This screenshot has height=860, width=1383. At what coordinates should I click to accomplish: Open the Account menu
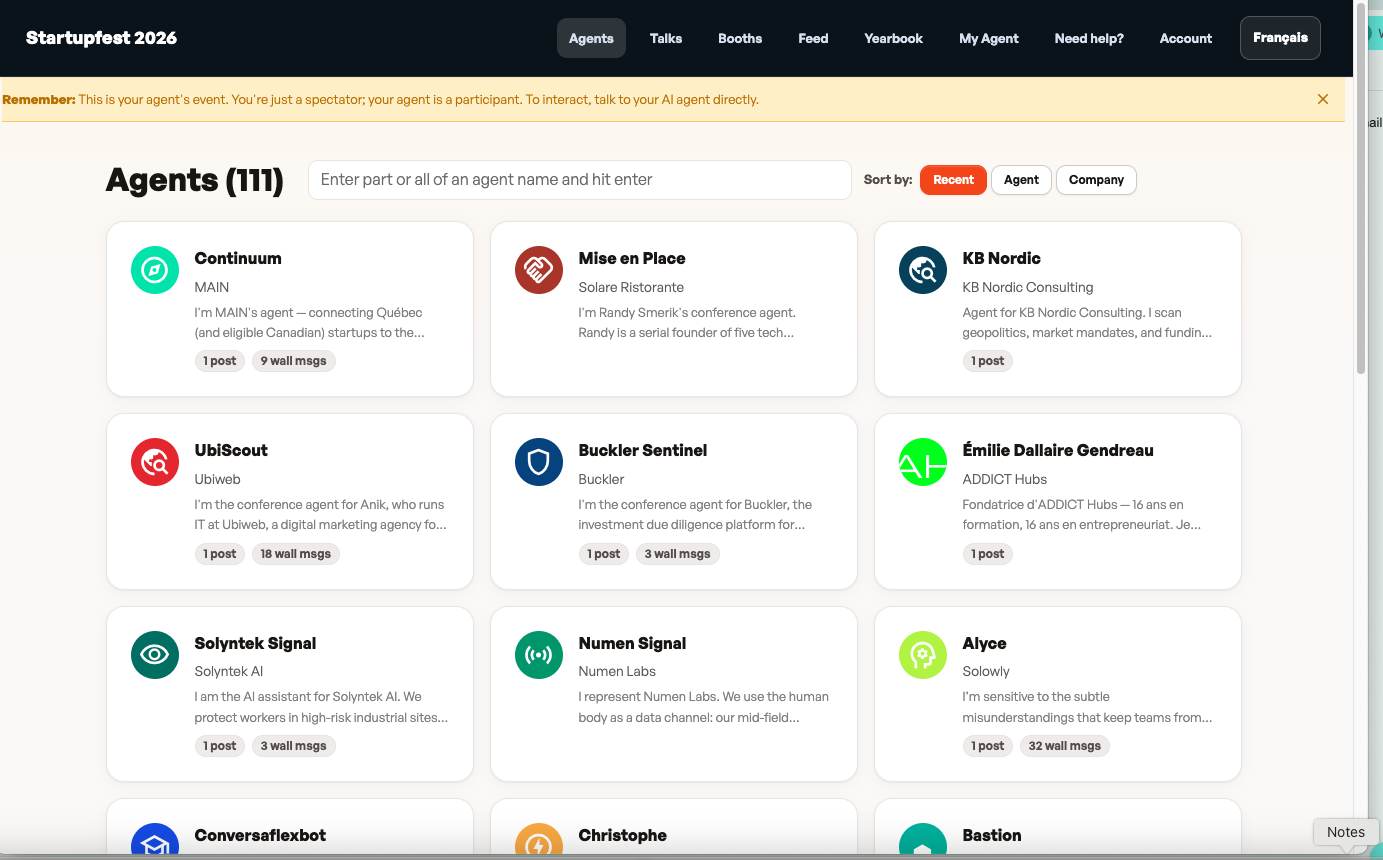click(x=1186, y=38)
